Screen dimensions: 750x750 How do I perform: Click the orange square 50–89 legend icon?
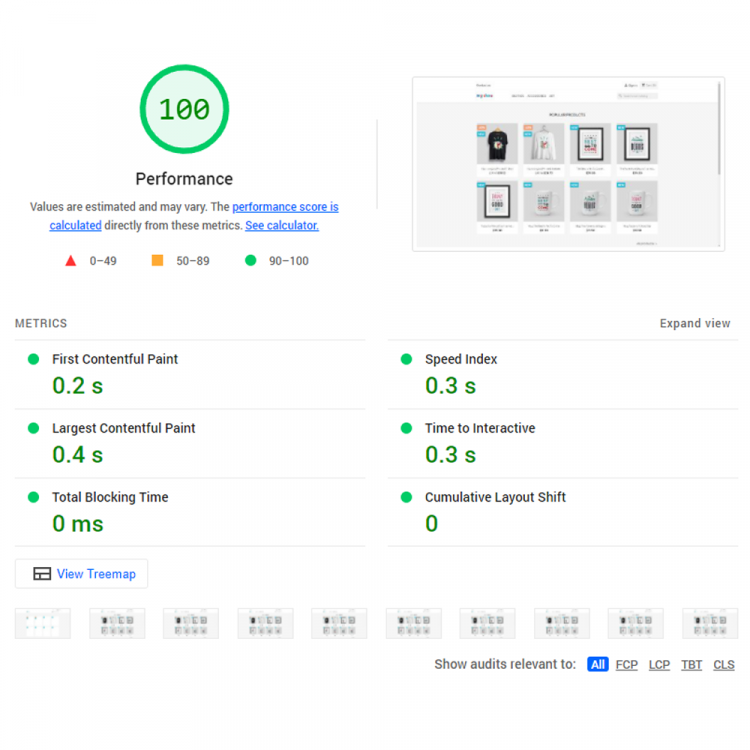click(157, 260)
